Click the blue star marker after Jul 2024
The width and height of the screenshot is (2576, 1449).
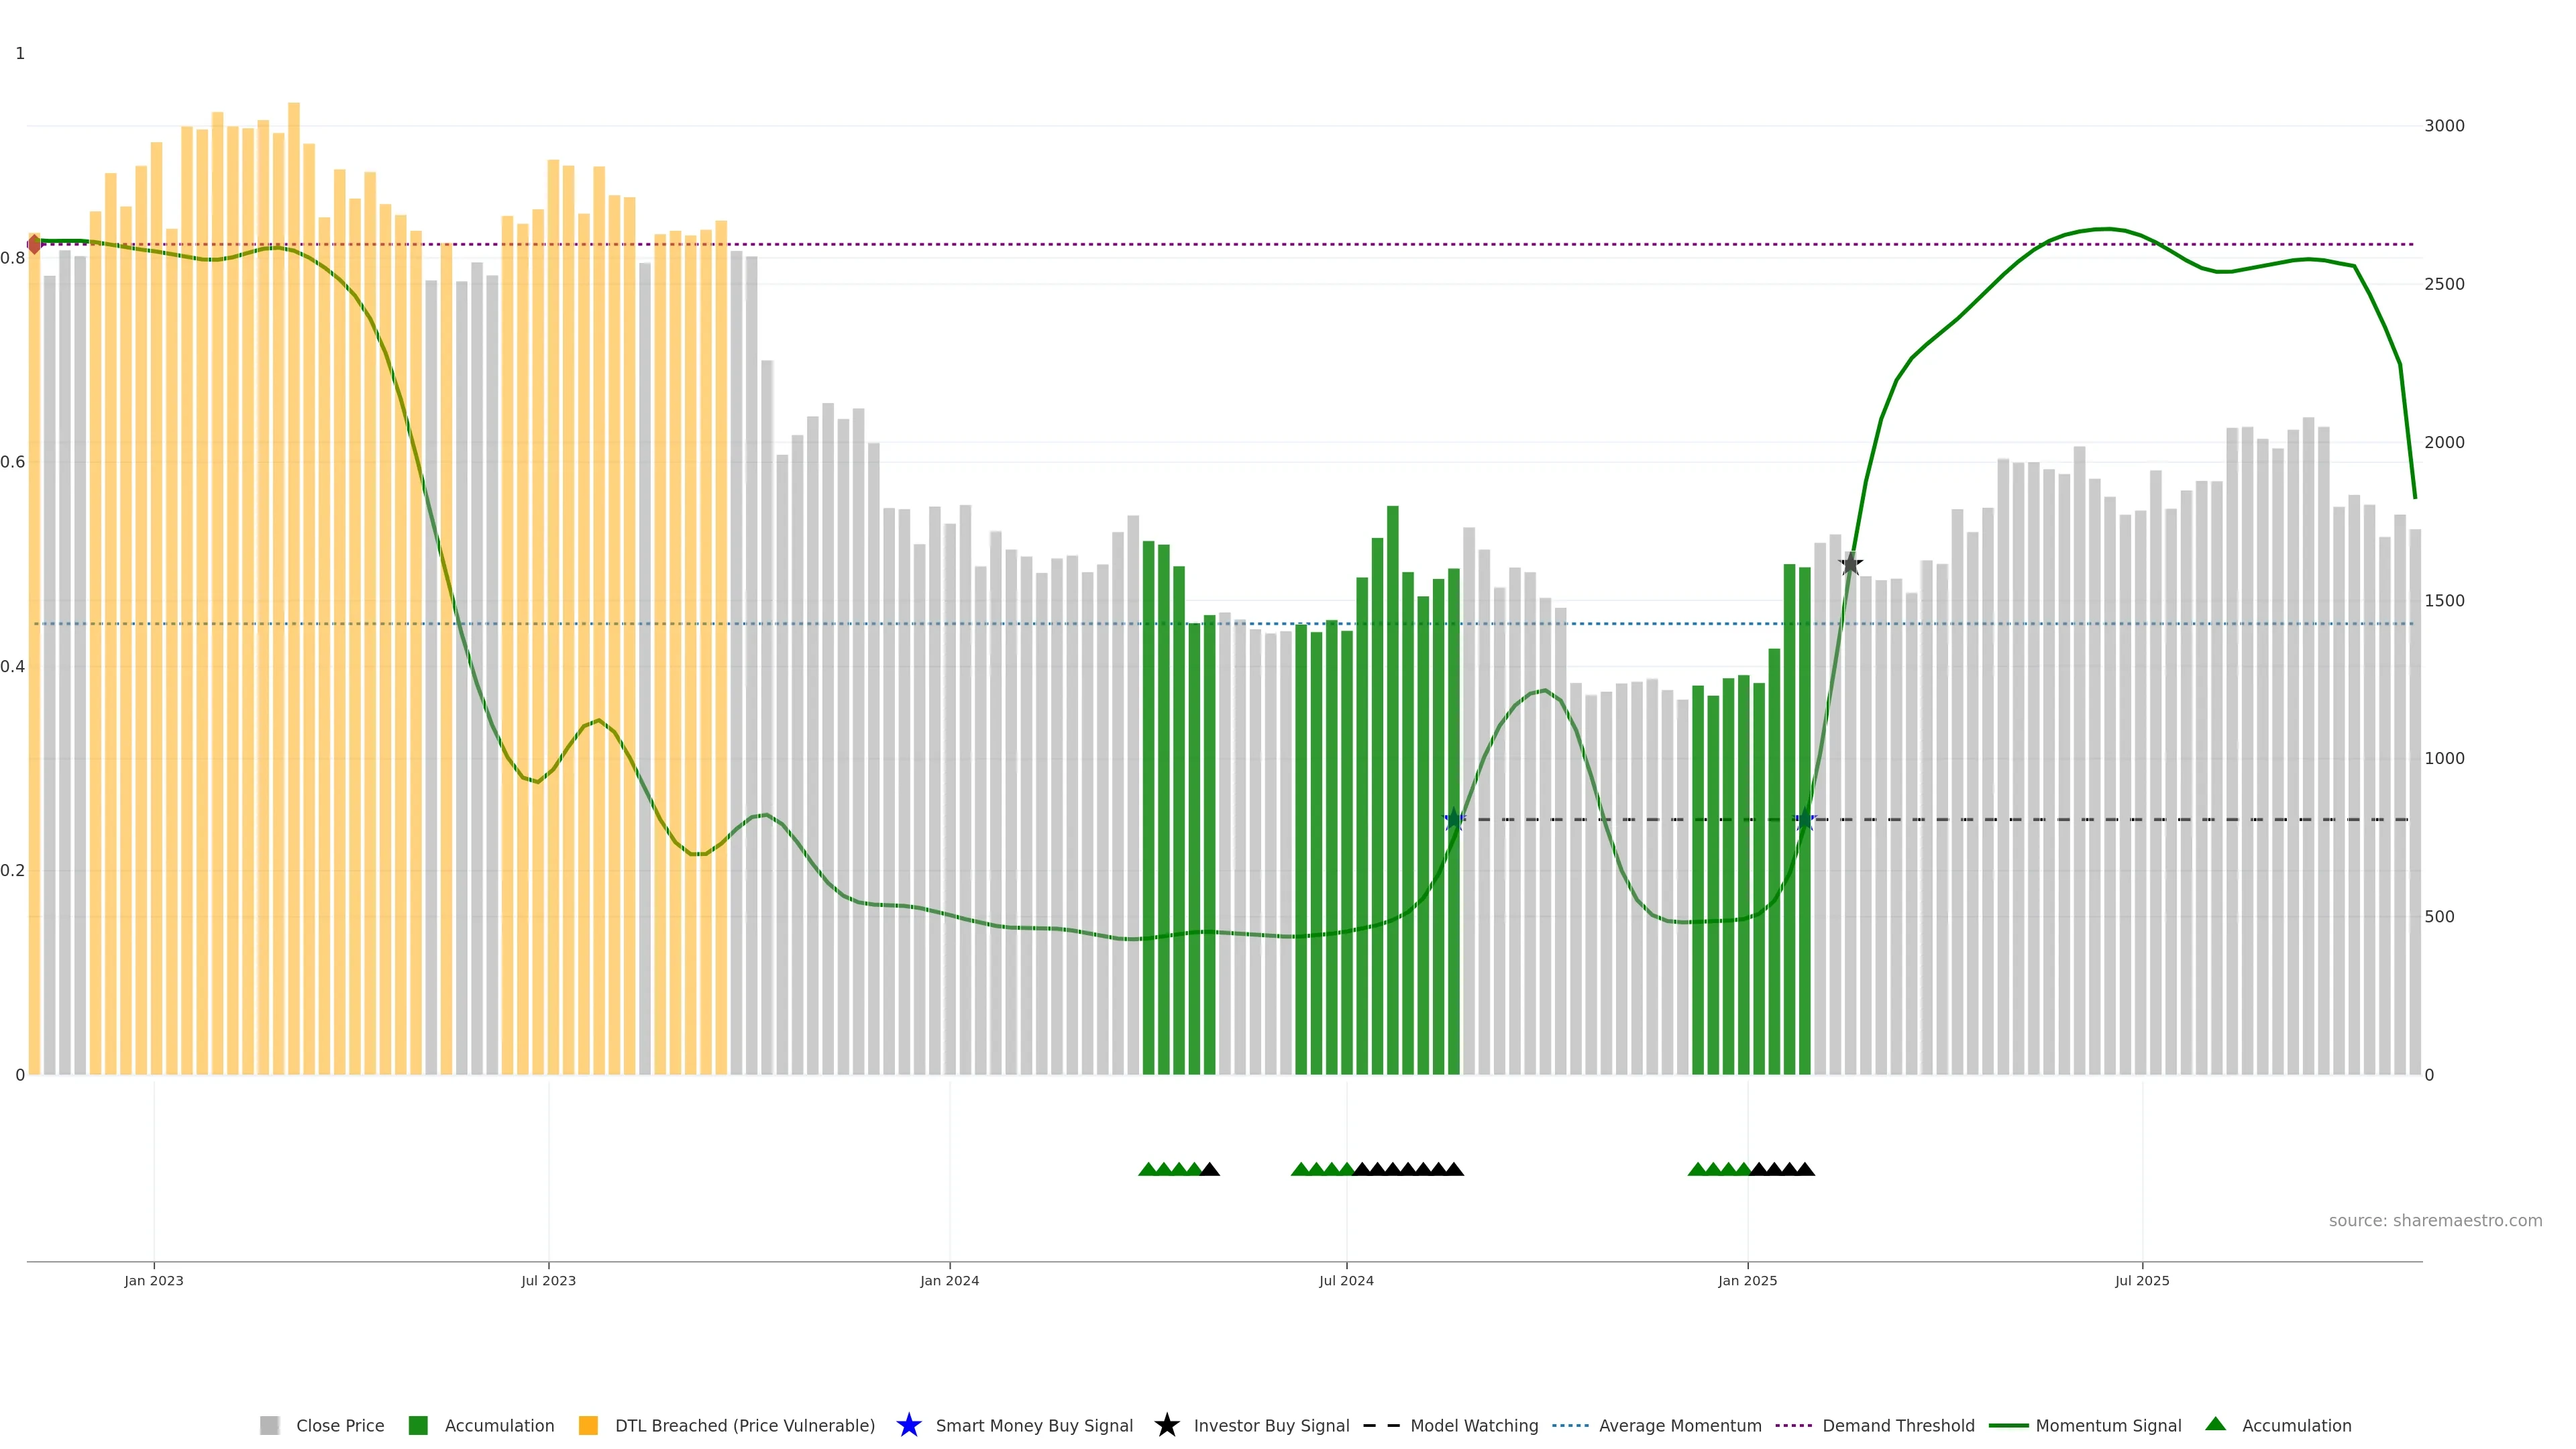(x=1454, y=820)
